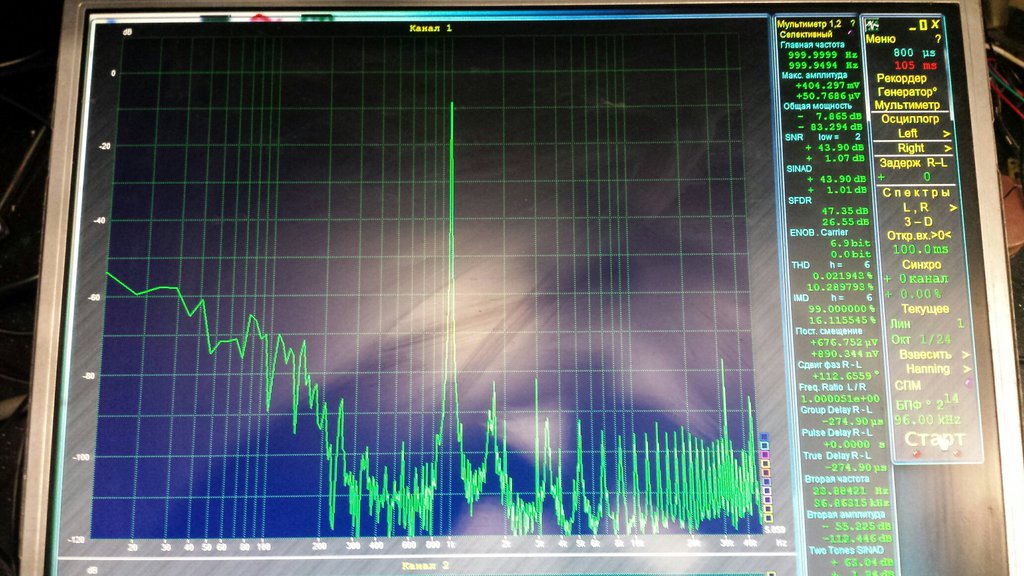Open the Генератор module

(907, 91)
